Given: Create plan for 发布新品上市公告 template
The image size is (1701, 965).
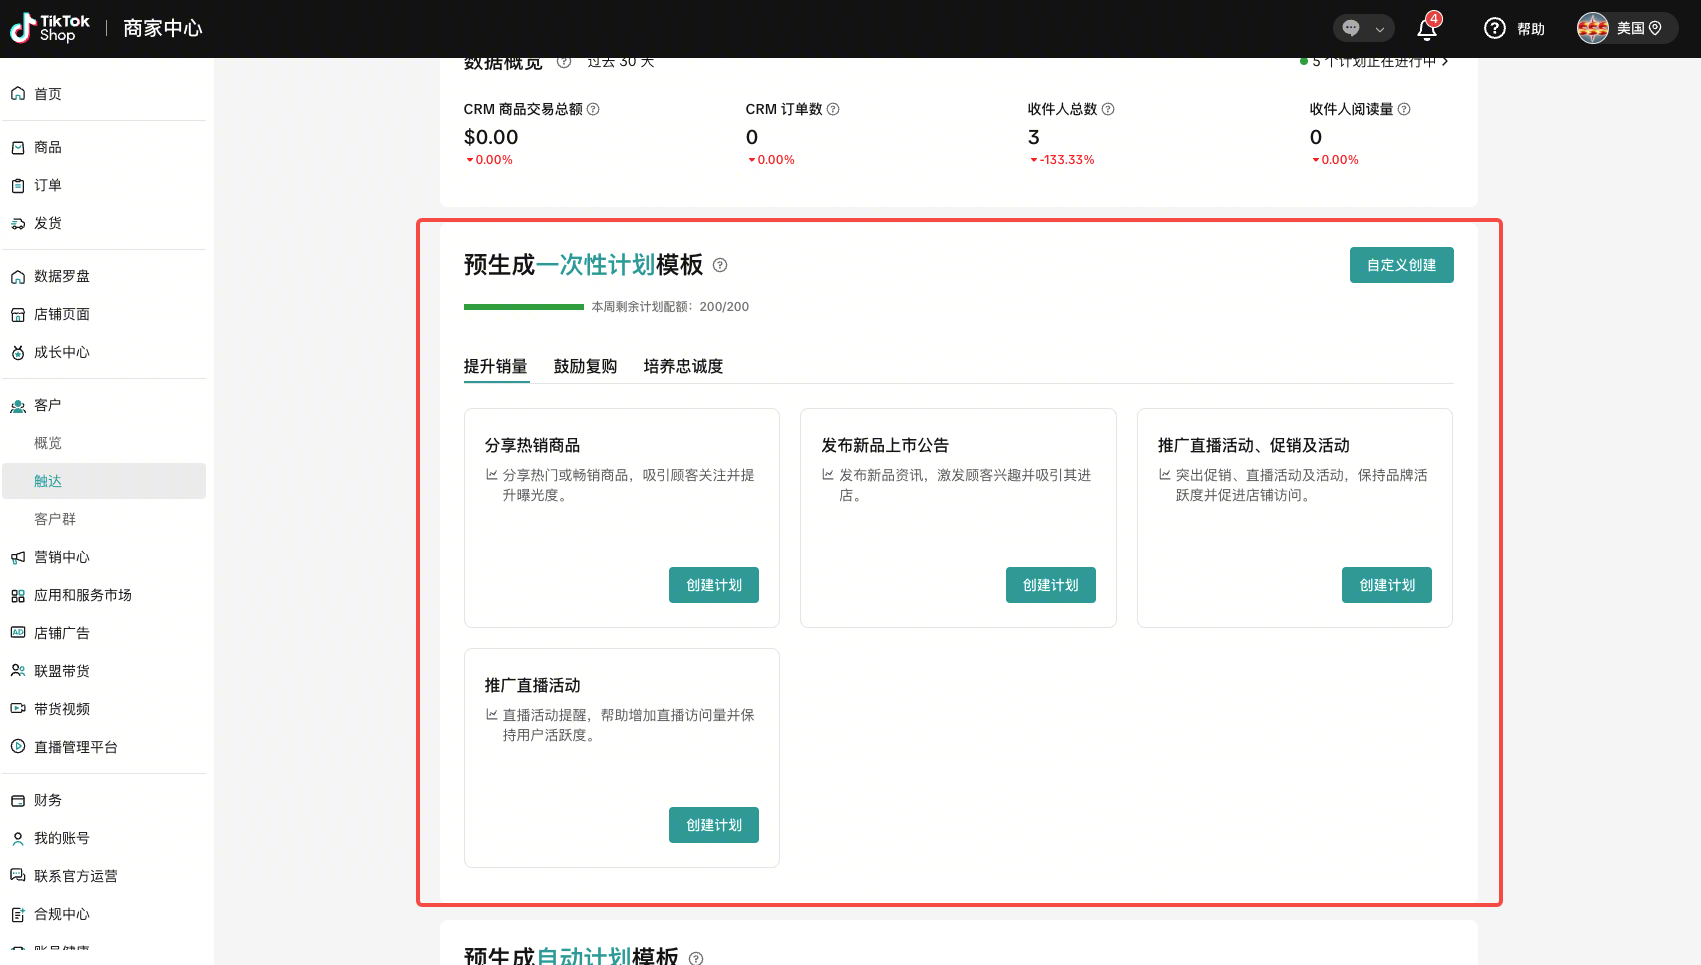Looking at the screenshot, I should 1050,585.
